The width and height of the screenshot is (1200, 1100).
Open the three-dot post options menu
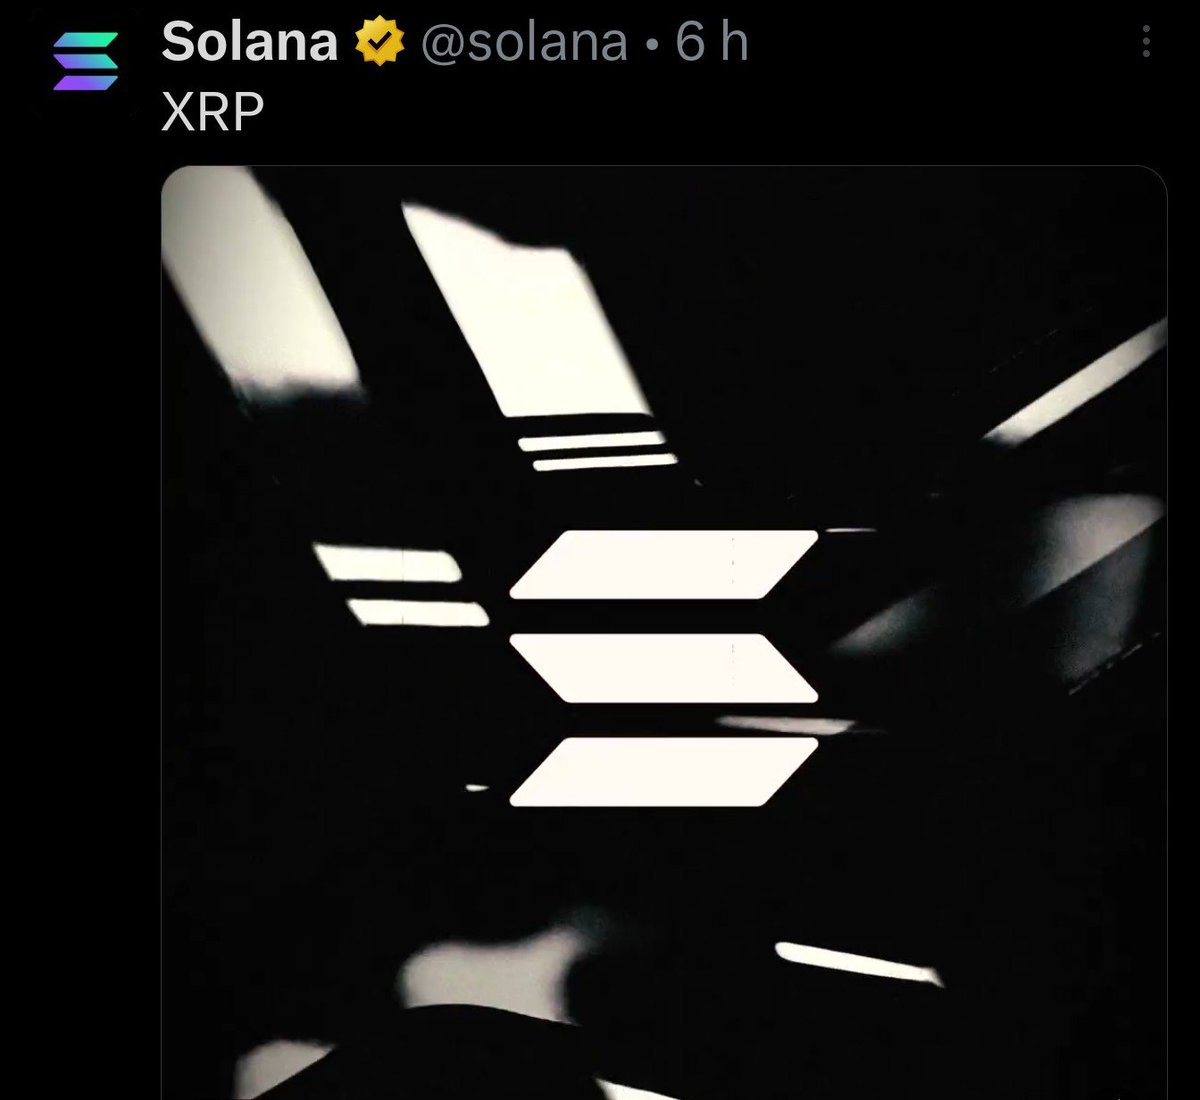(x=1146, y=41)
